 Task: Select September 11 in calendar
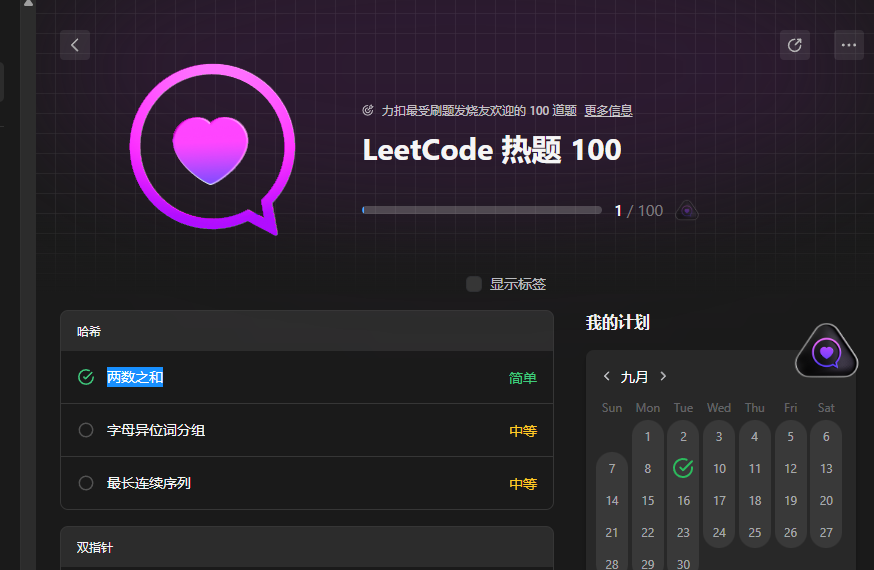(755, 469)
